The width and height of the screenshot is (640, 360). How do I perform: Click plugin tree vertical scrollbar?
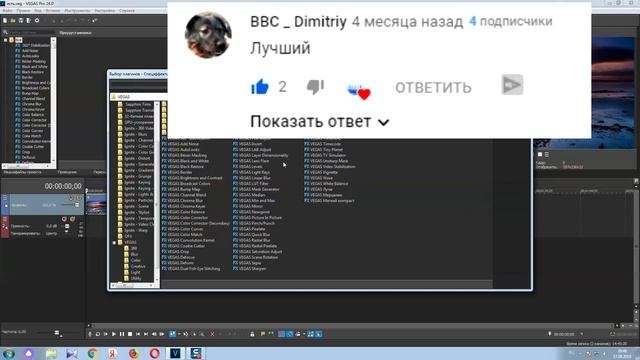157,192
